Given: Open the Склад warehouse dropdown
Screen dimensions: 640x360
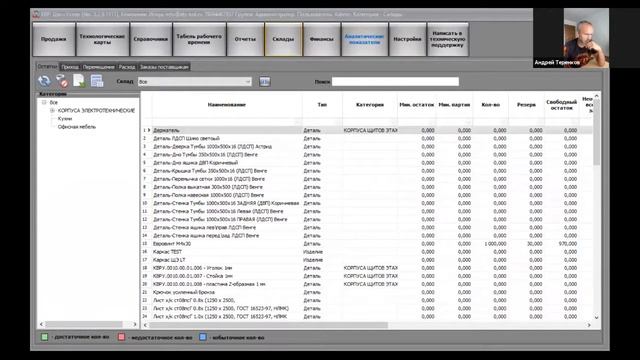Looking at the screenshot, I should coord(195,82).
